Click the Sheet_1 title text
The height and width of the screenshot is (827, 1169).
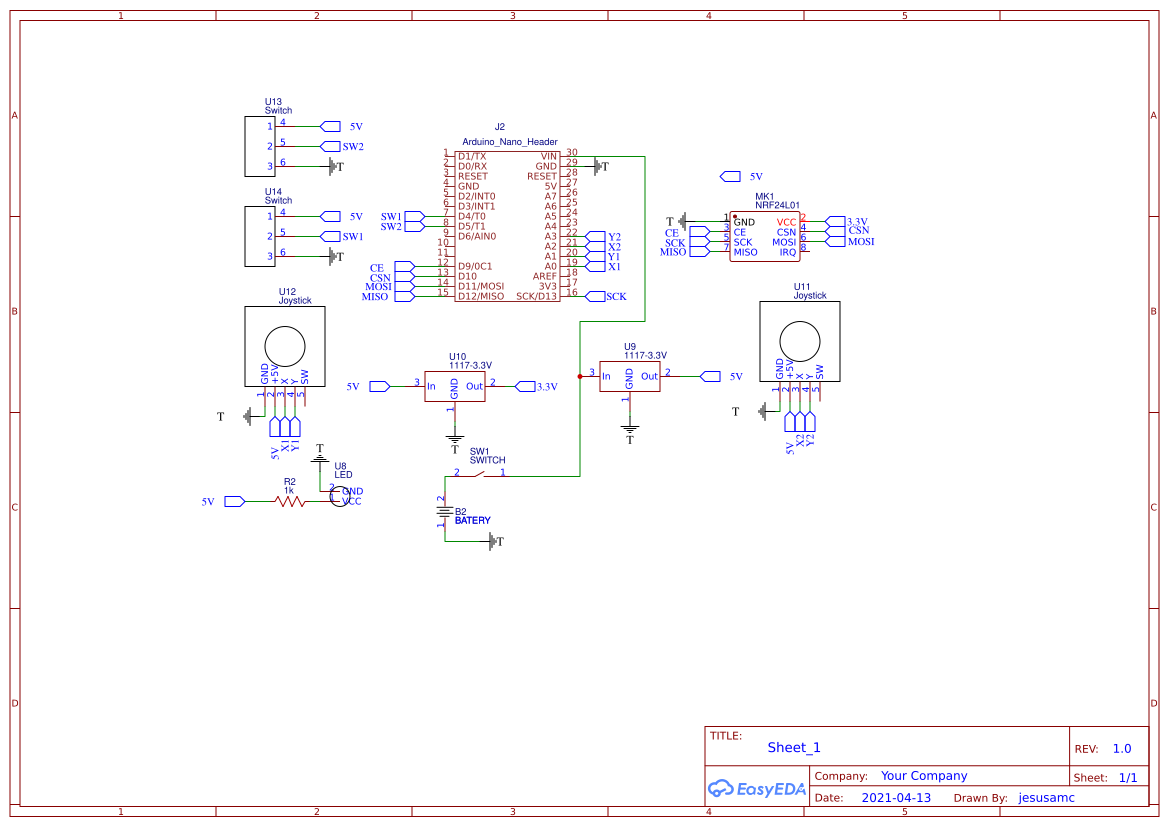793,747
